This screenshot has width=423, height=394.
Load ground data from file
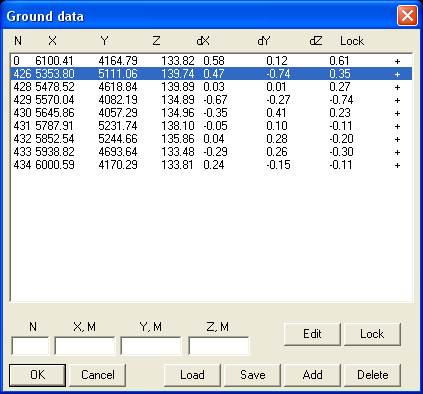pos(192,375)
